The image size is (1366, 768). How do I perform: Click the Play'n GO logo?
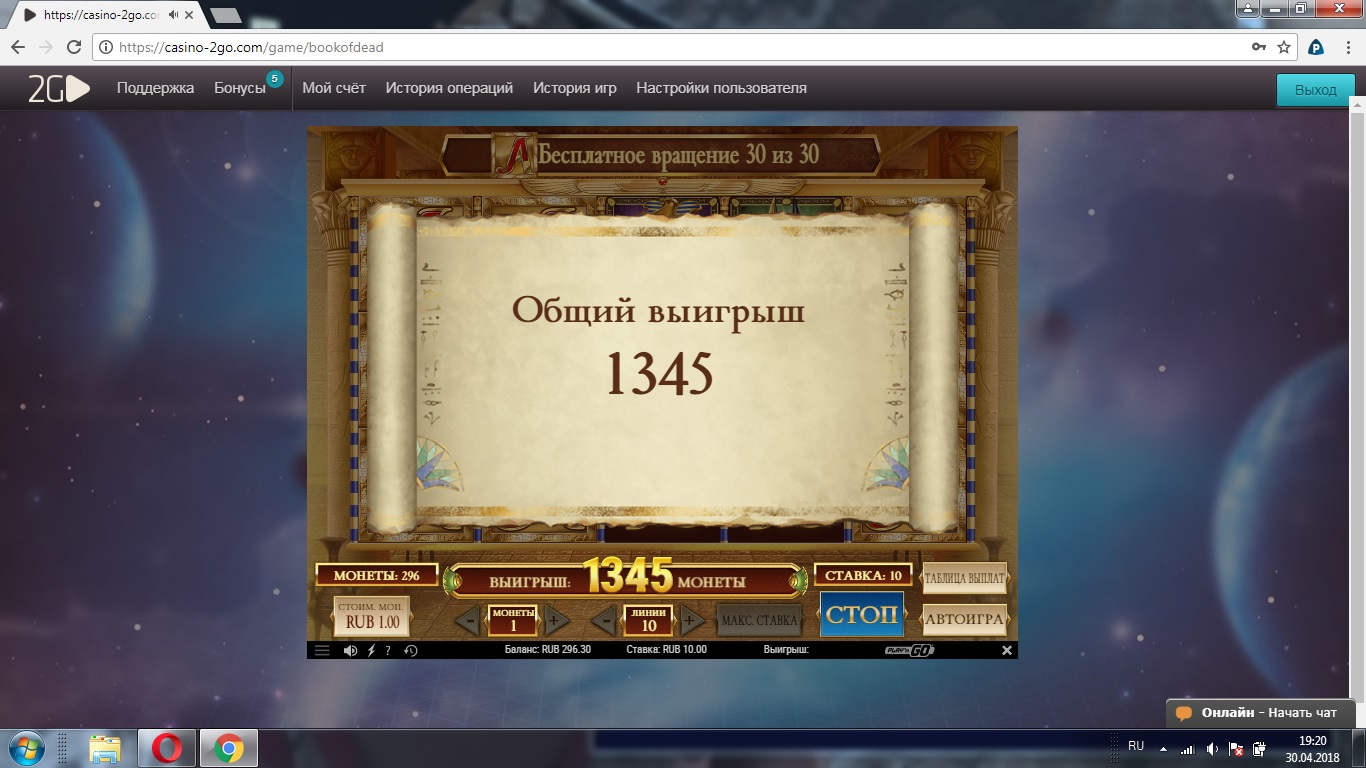pos(909,650)
